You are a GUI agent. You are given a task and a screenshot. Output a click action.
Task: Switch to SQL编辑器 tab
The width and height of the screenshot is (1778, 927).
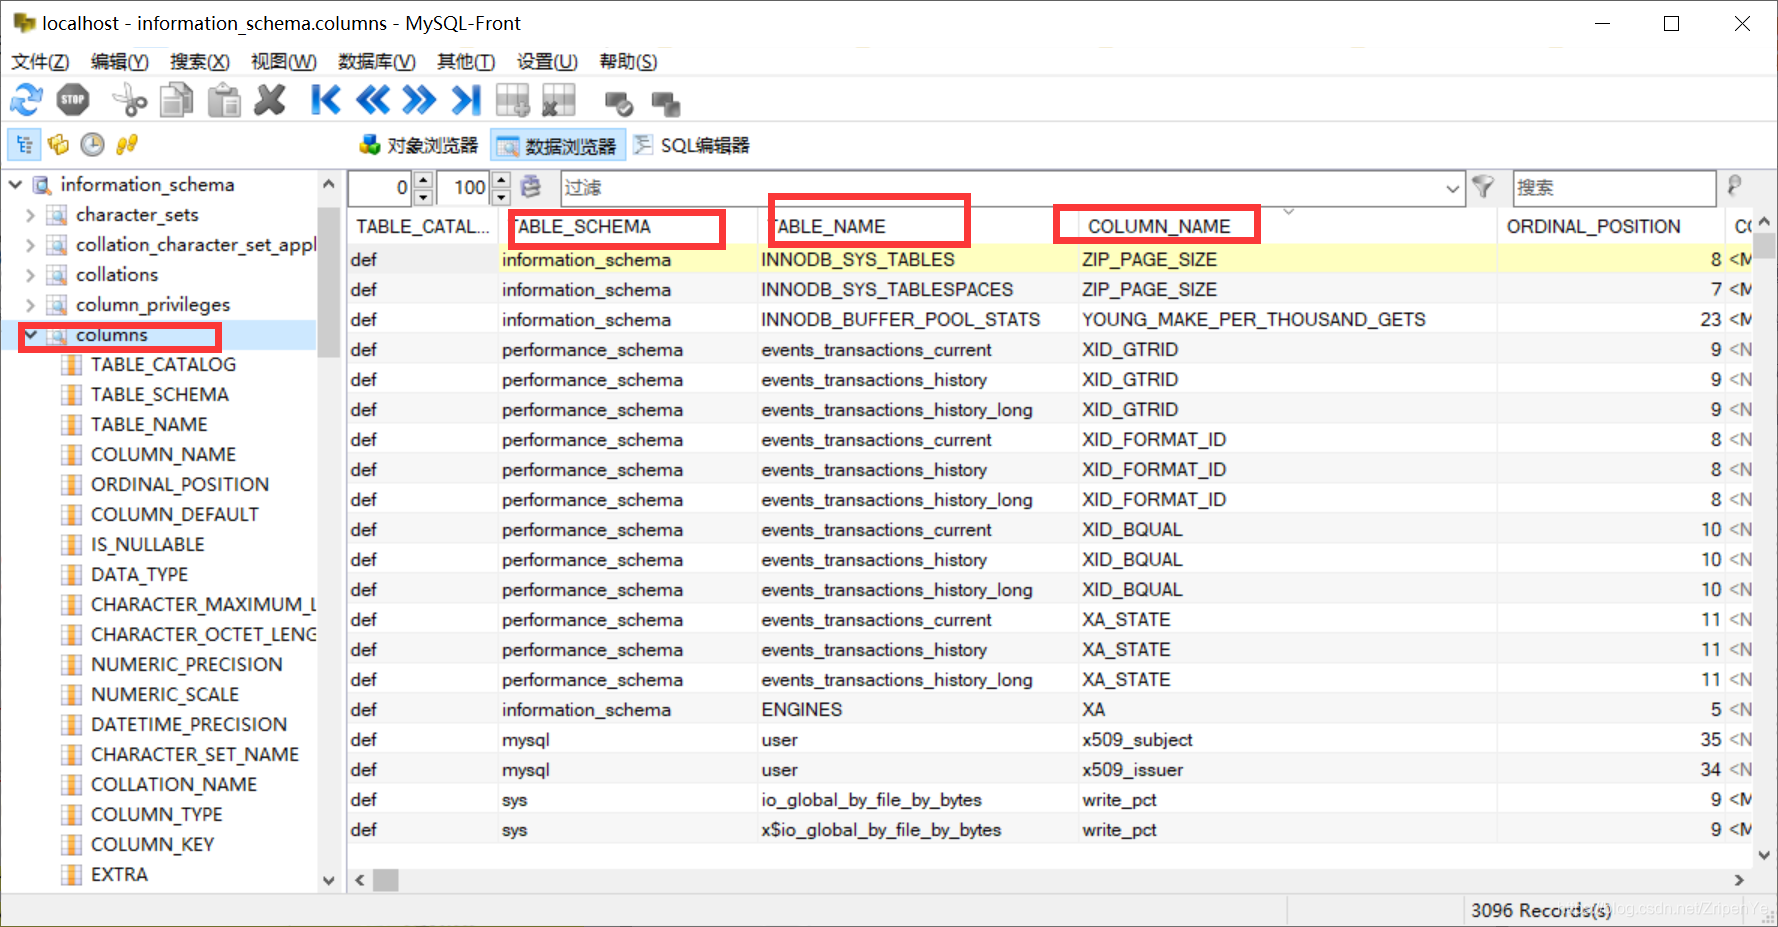coord(692,146)
